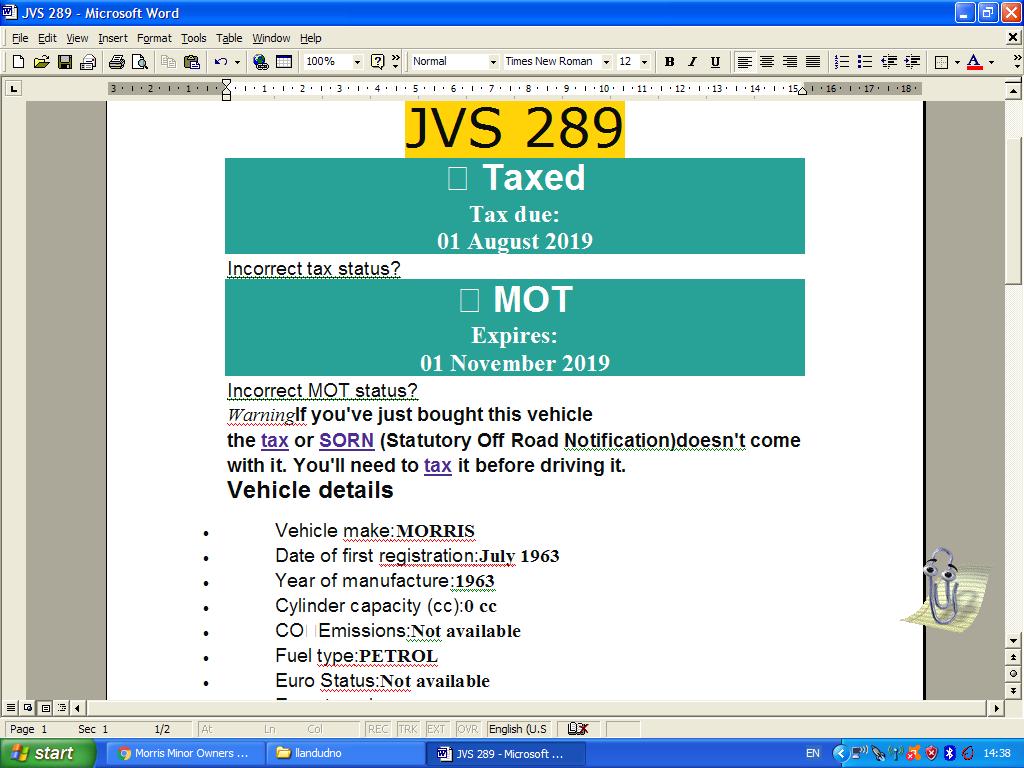Open a file with the folder icon
This screenshot has height=768, width=1024.
pyautogui.click(x=41, y=62)
